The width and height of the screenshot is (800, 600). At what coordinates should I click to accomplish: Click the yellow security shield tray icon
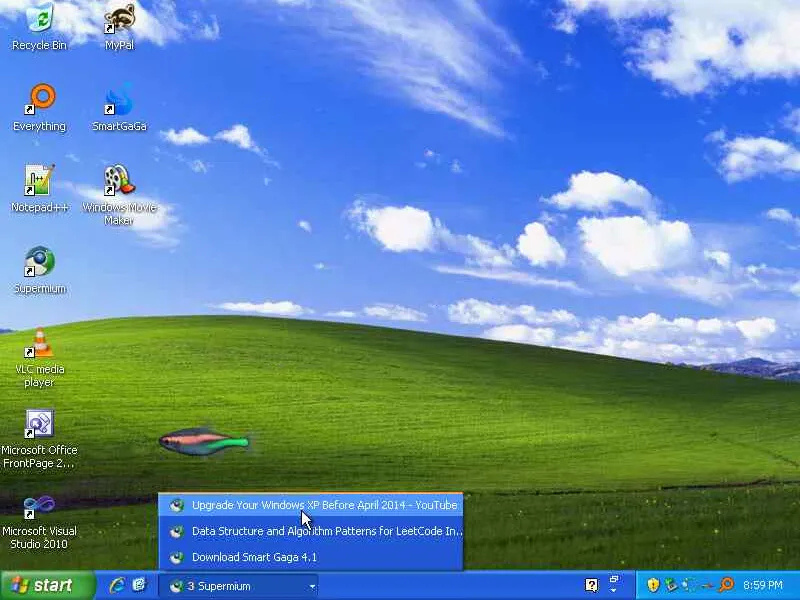(x=653, y=585)
